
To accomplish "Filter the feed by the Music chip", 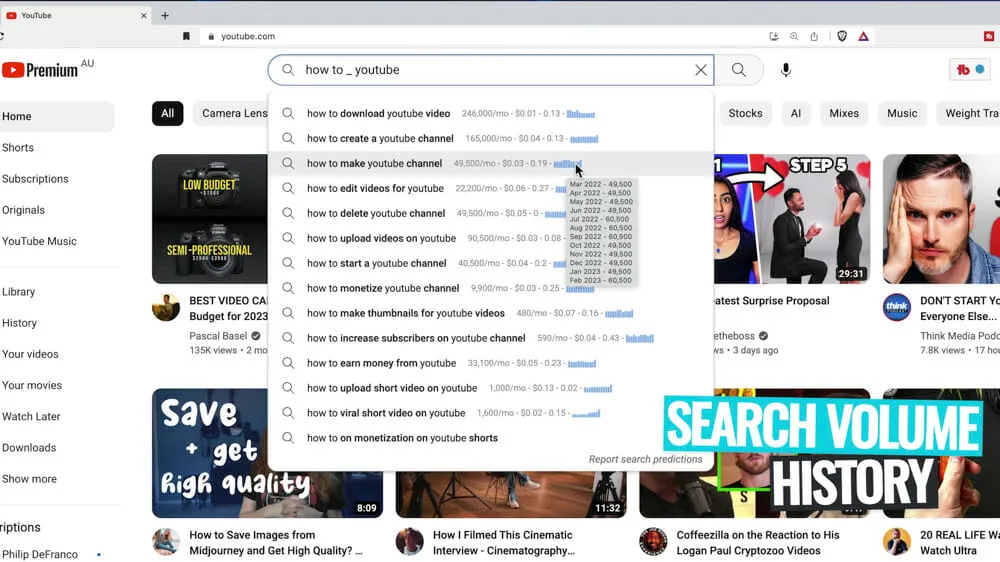I will coord(901,114).
